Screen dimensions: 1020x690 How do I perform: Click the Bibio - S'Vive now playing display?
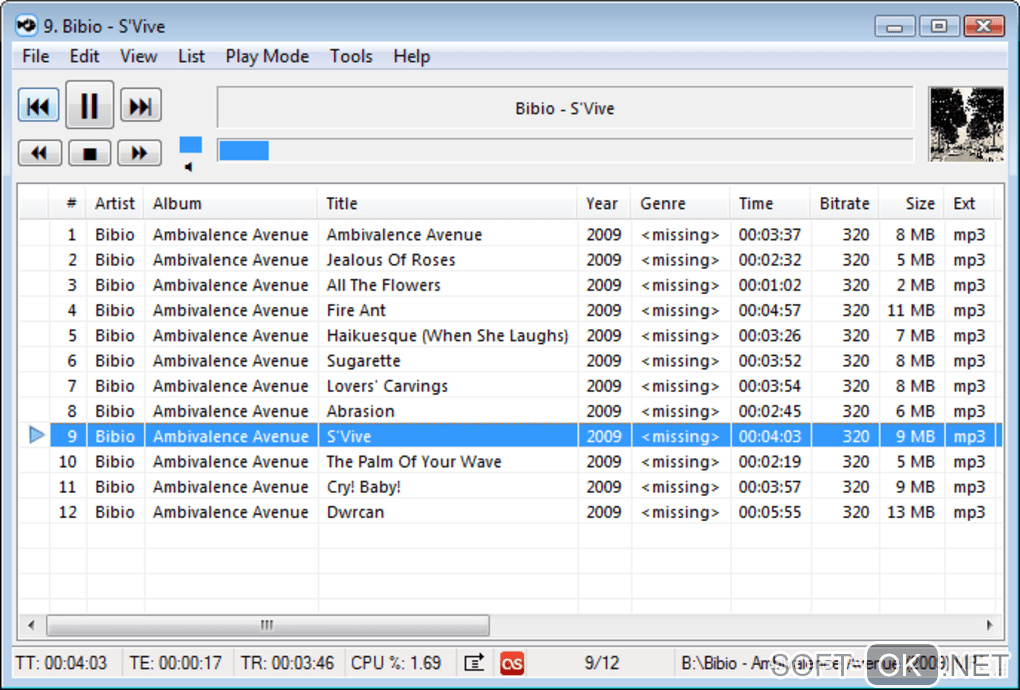[x=565, y=108]
